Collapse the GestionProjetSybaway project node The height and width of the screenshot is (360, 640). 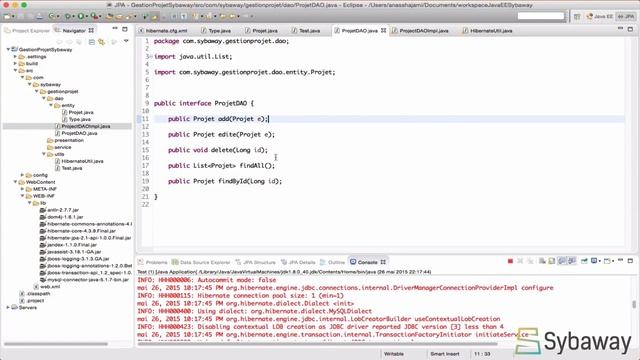pyautogui.click(x=8, y=49)
